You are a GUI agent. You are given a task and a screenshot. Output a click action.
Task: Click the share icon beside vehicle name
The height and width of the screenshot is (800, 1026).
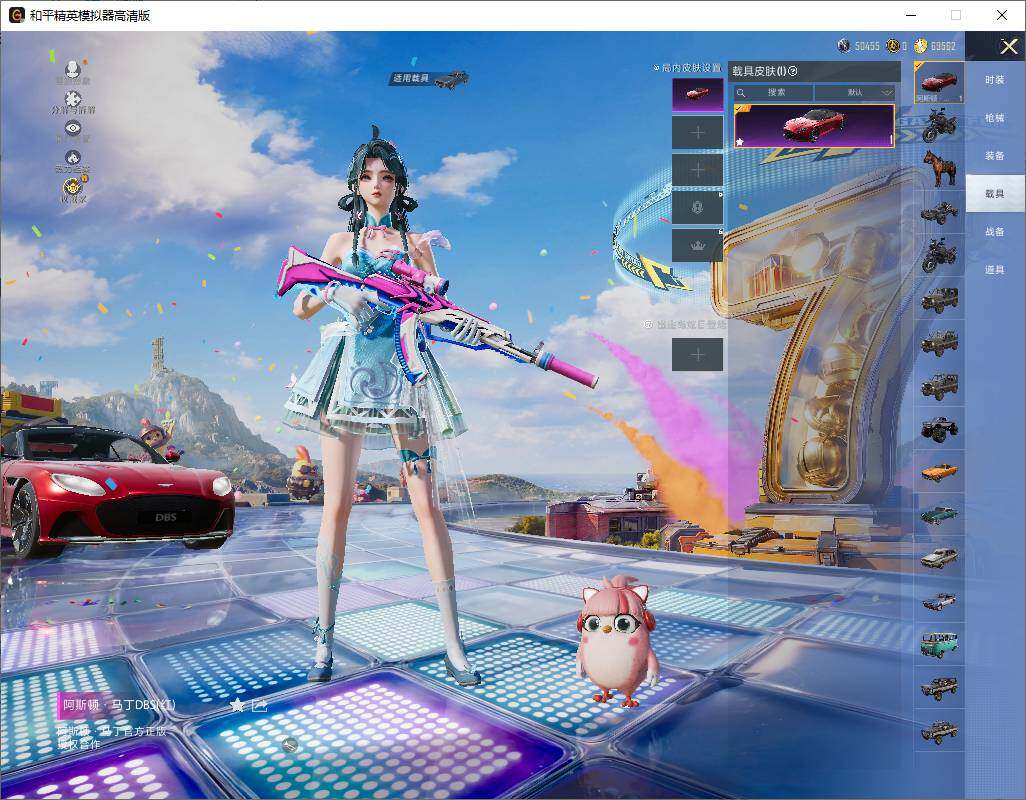tap(259, 705)
